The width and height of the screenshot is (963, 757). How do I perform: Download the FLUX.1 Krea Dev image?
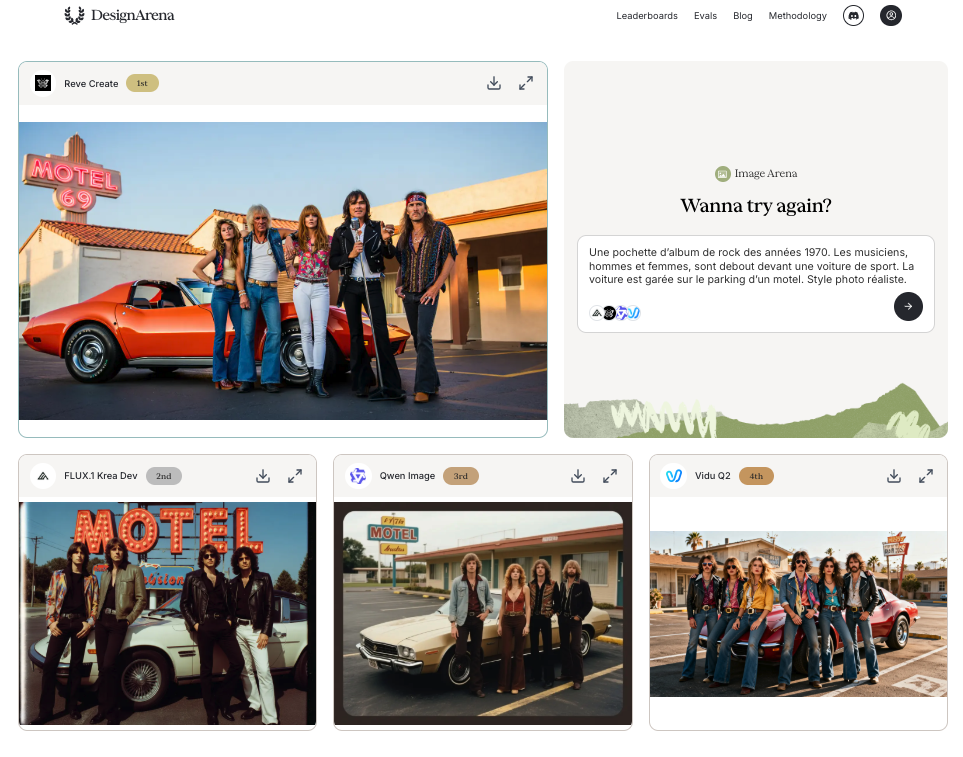(263, 476)
